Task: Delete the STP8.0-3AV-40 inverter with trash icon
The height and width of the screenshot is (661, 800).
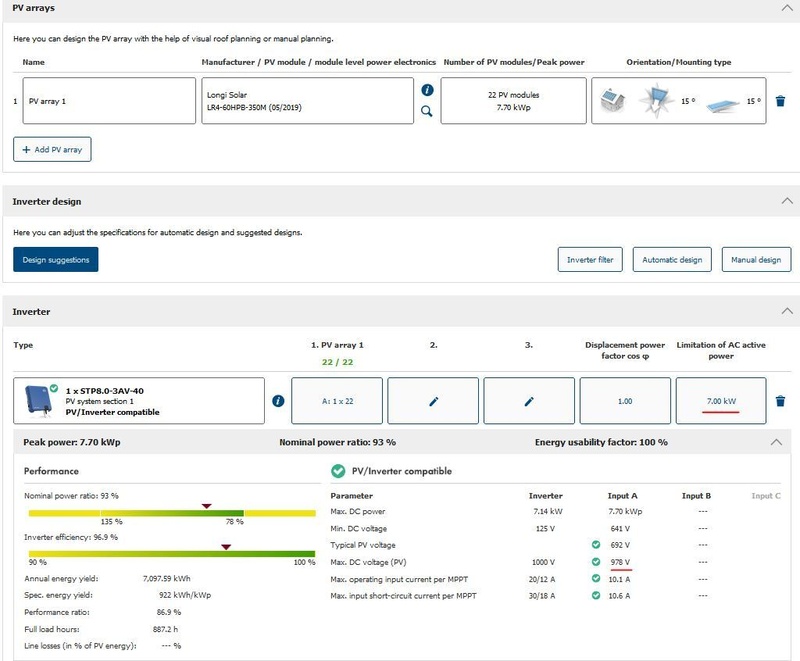Action: (x=780, y=401)
